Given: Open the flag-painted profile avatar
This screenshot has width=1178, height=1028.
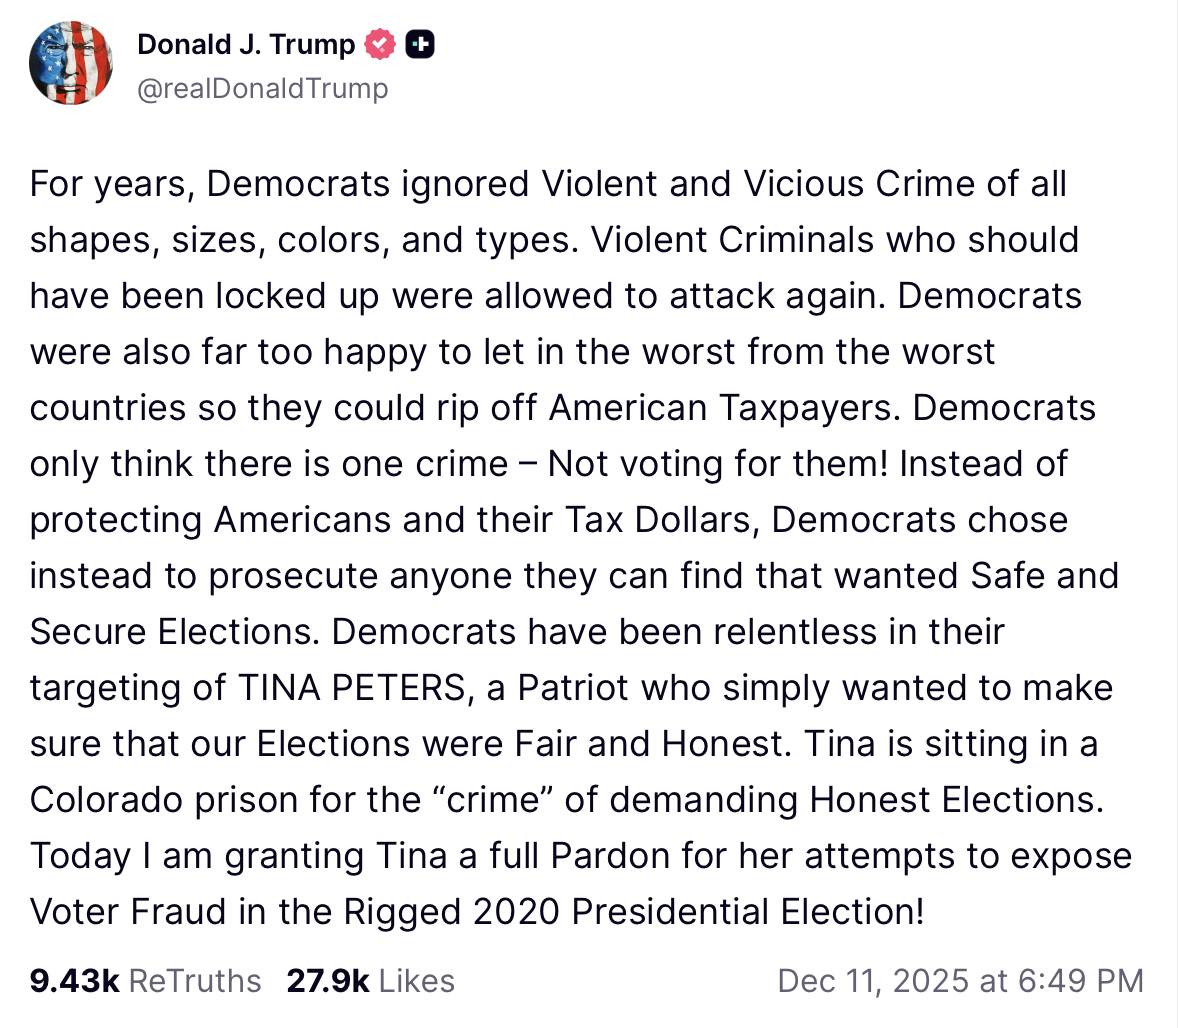Looking at the screenshot, I should (x=71, y=64).
